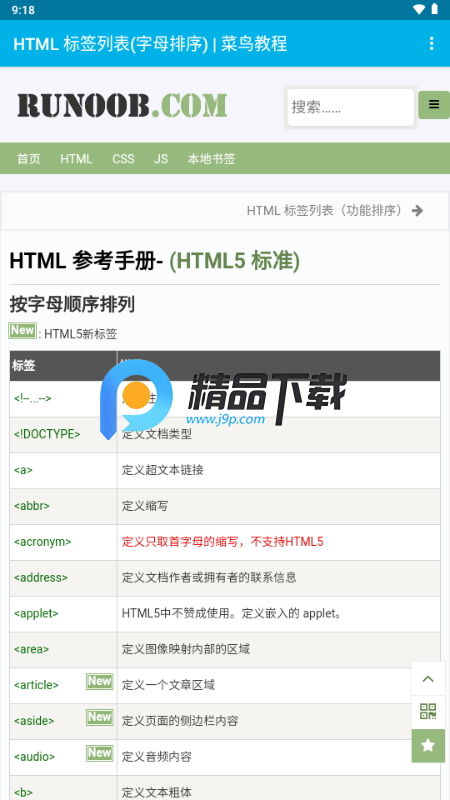The width and height of the screenshot is (450, 800).
Task: Open the CSS nav tab
Action: click(x=123, y=159)
